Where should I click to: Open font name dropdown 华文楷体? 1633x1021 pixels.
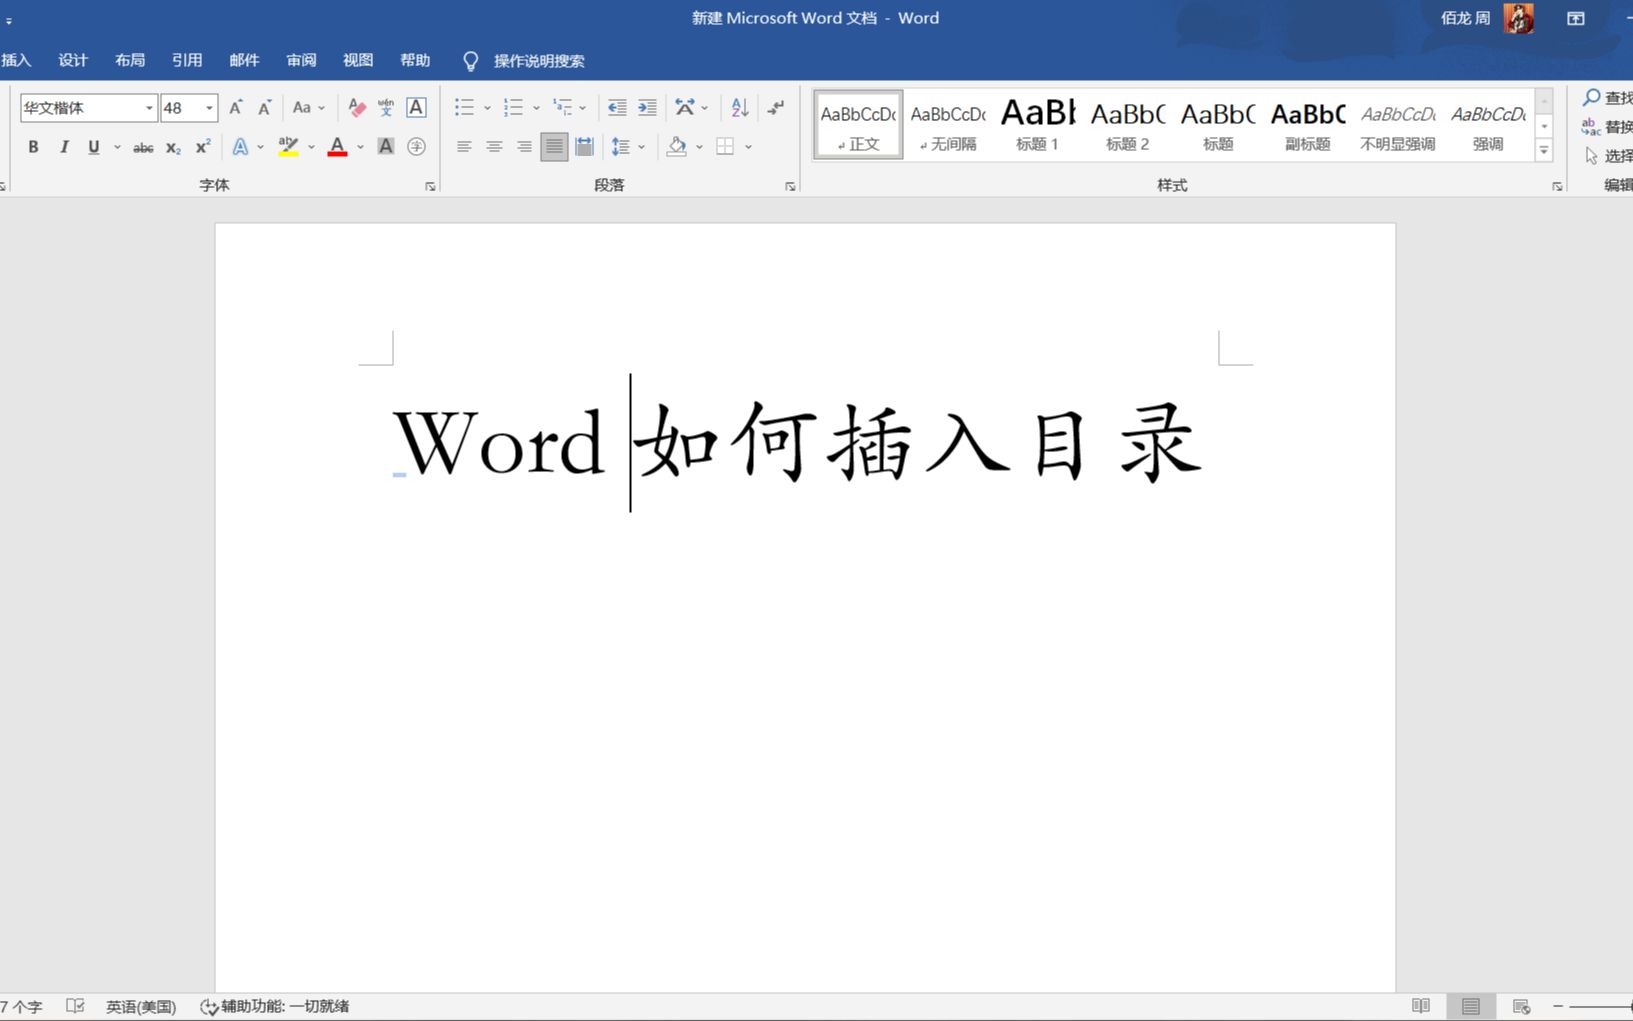pyautogui.click(x=149, y=108)
